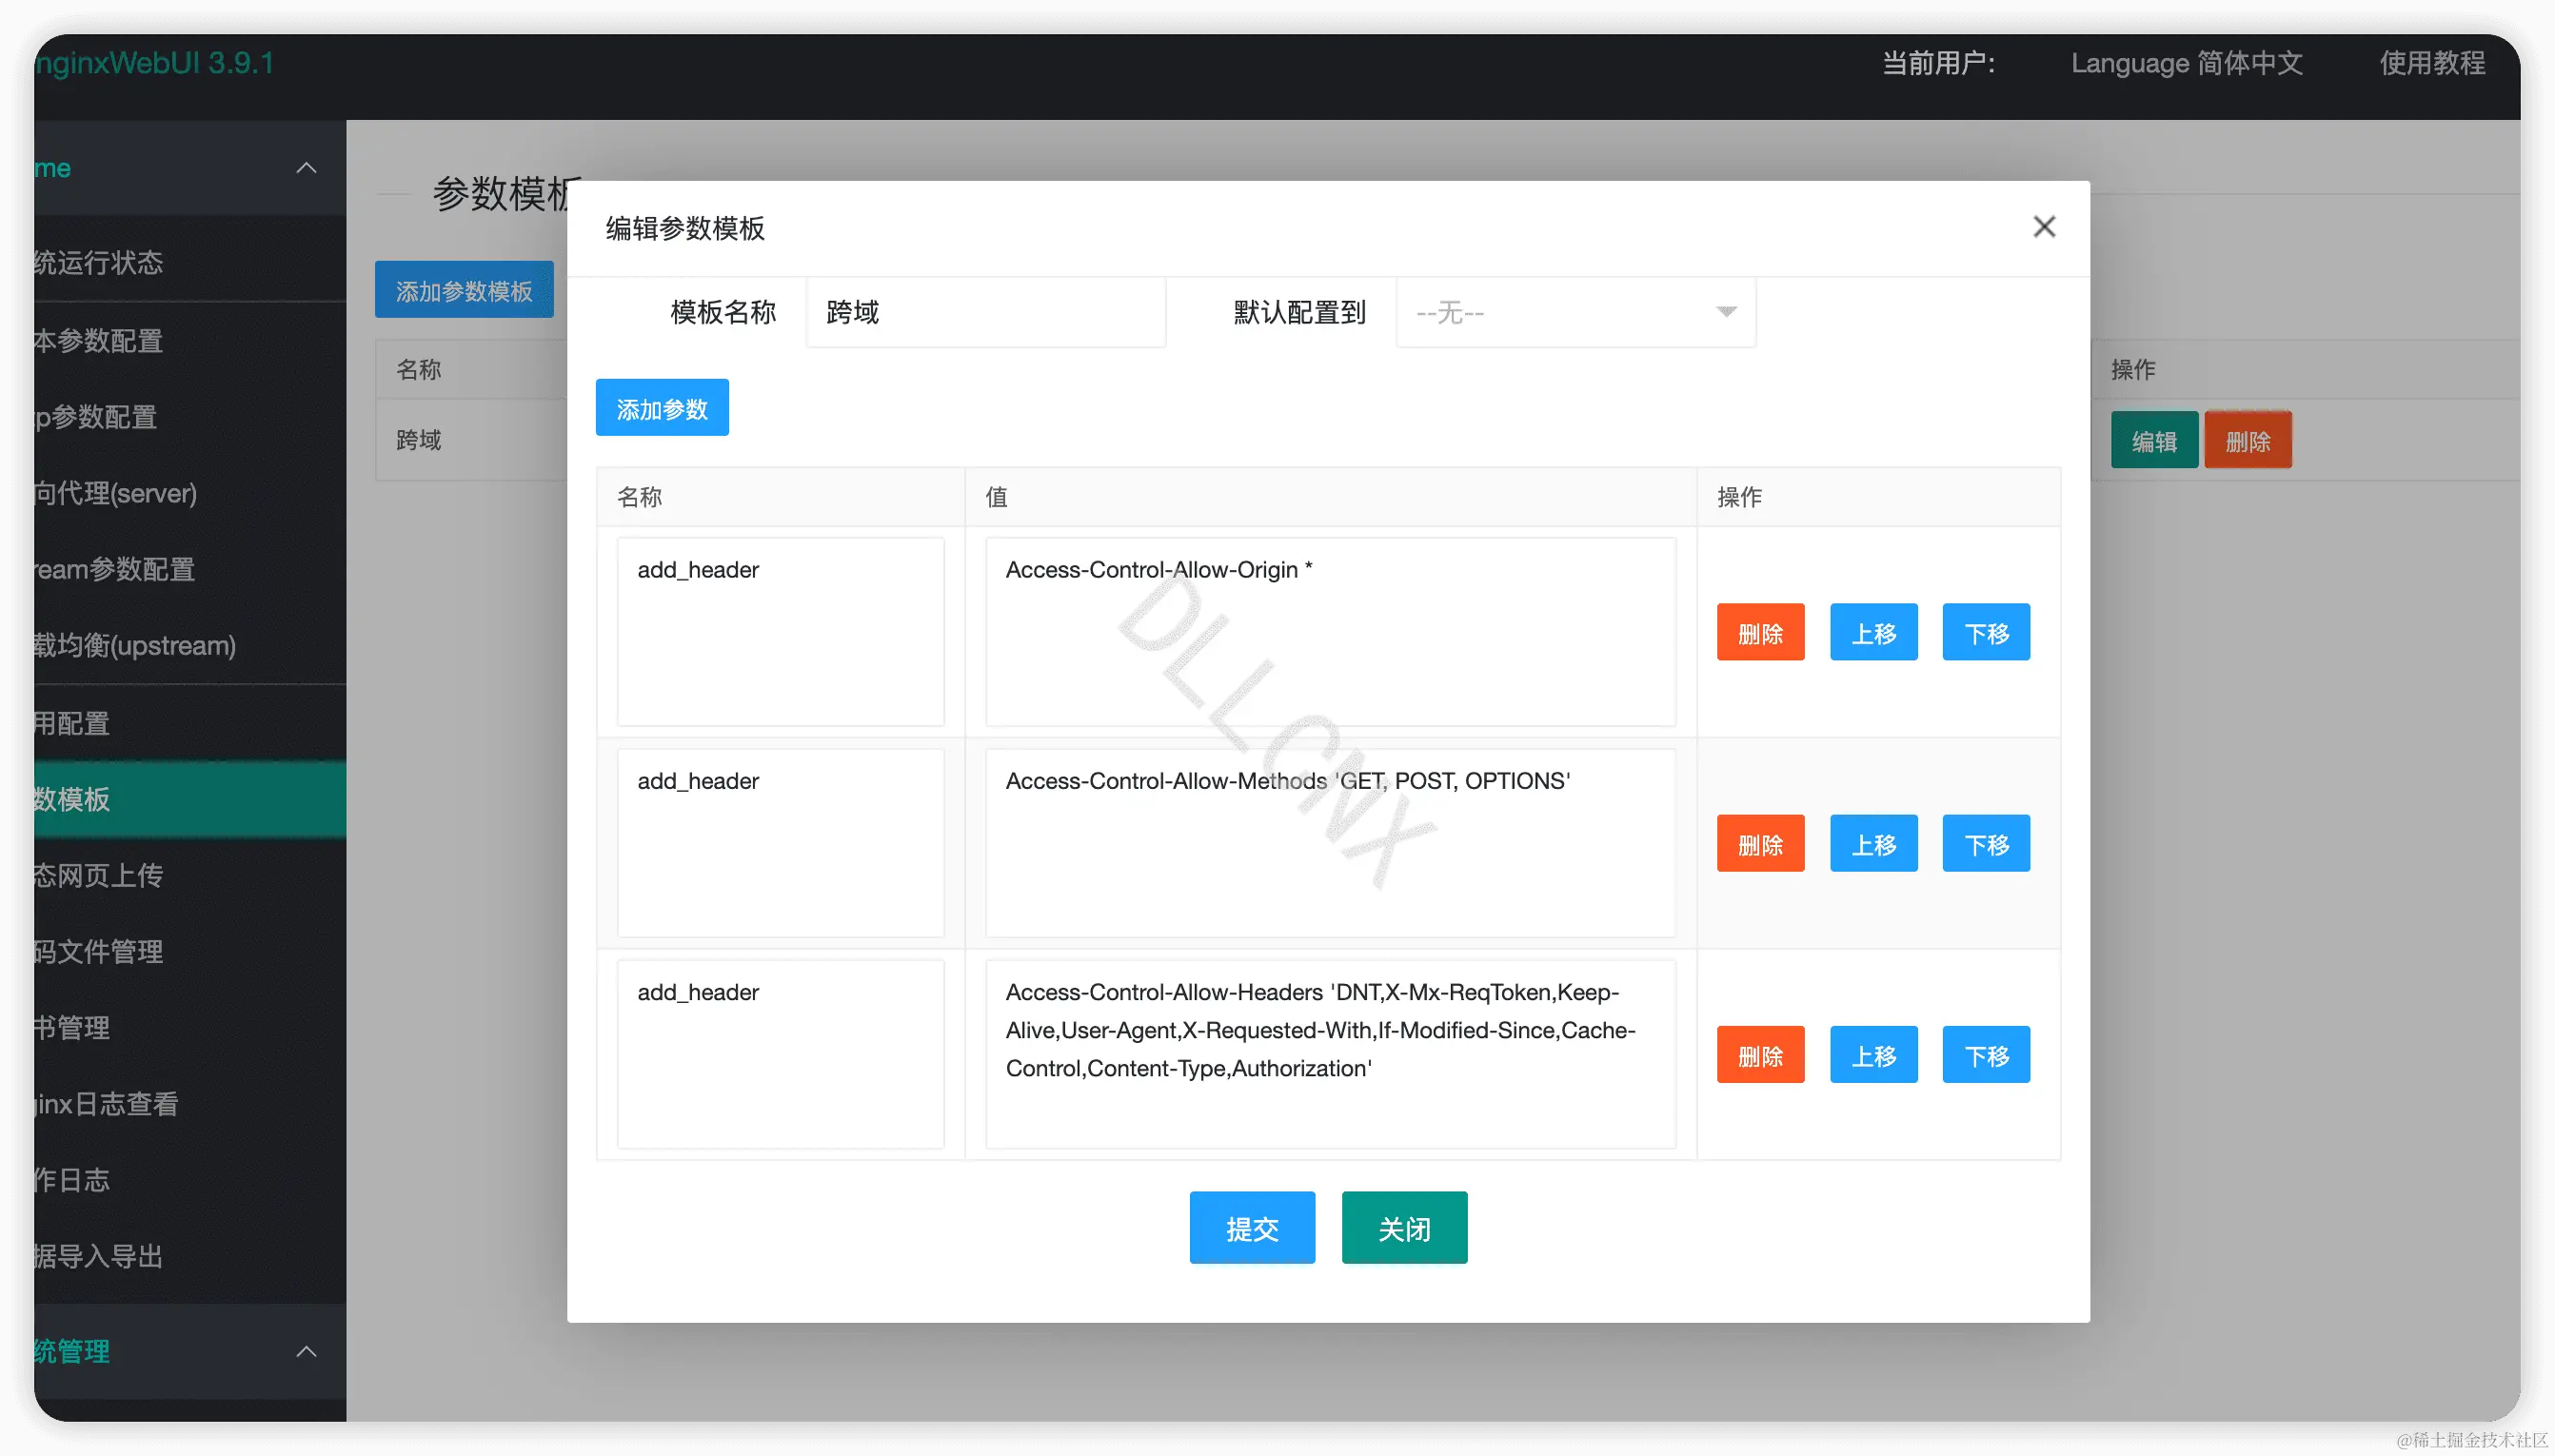Open the upstream load balancing menu item

[x=135, y=646]
